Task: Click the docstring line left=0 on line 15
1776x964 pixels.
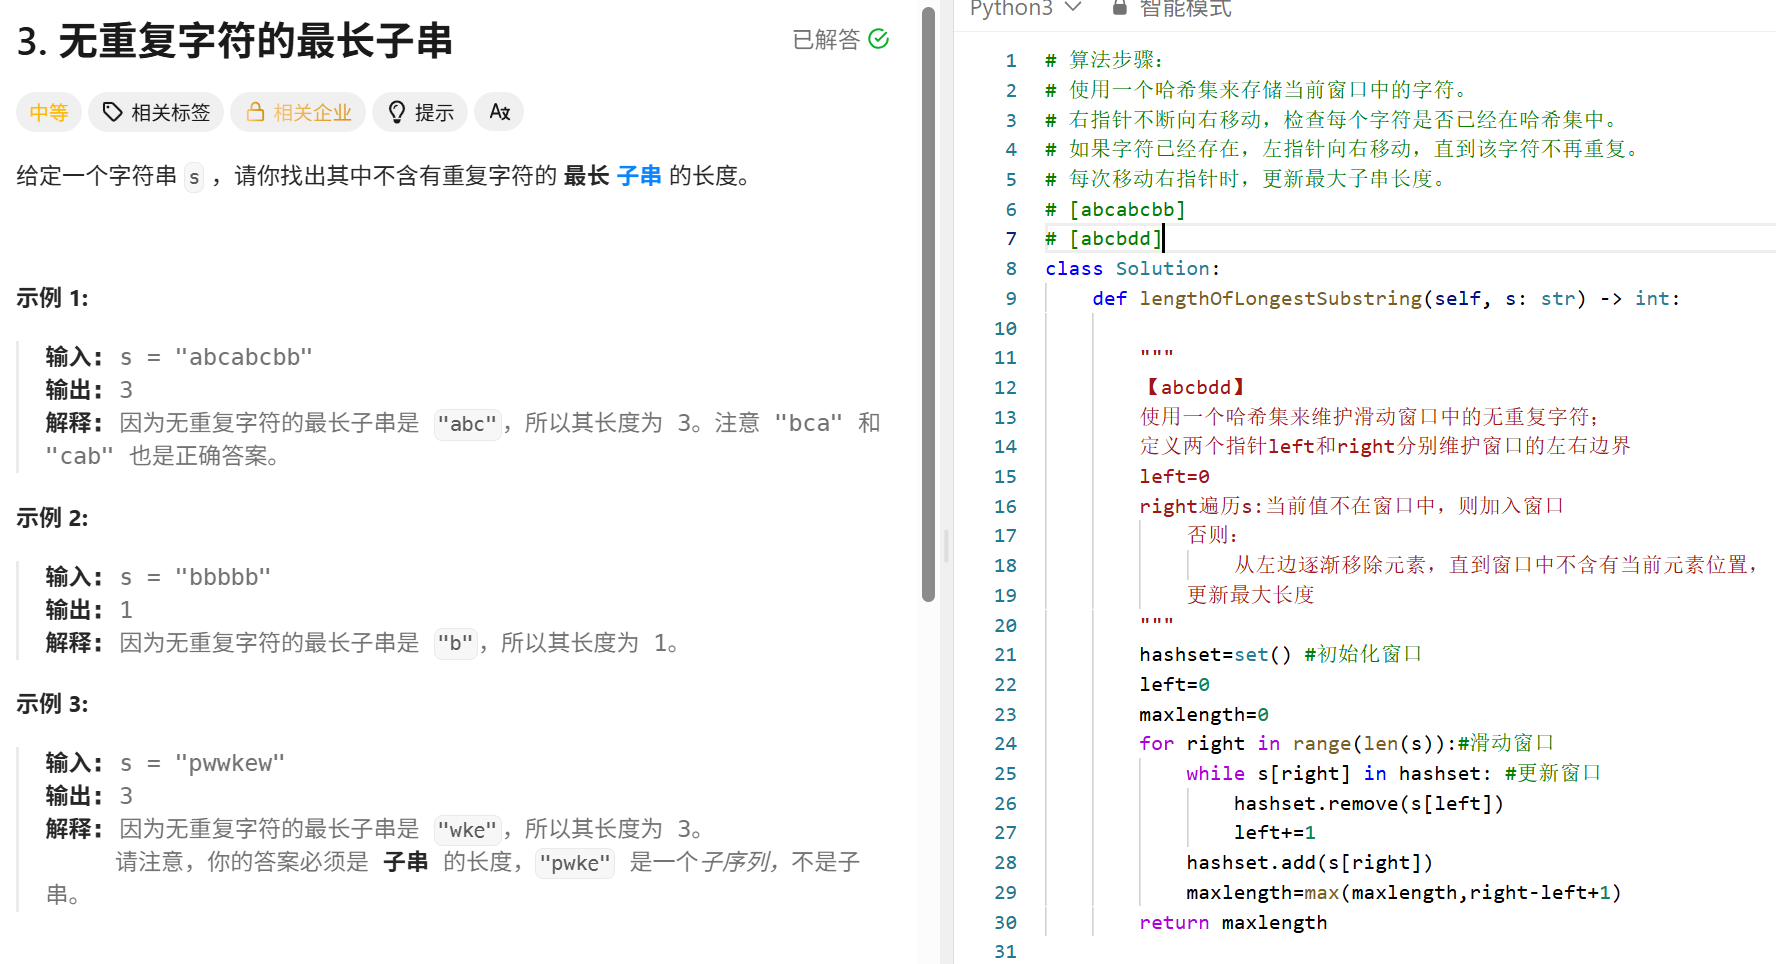Action: (x=1174, y=476)
